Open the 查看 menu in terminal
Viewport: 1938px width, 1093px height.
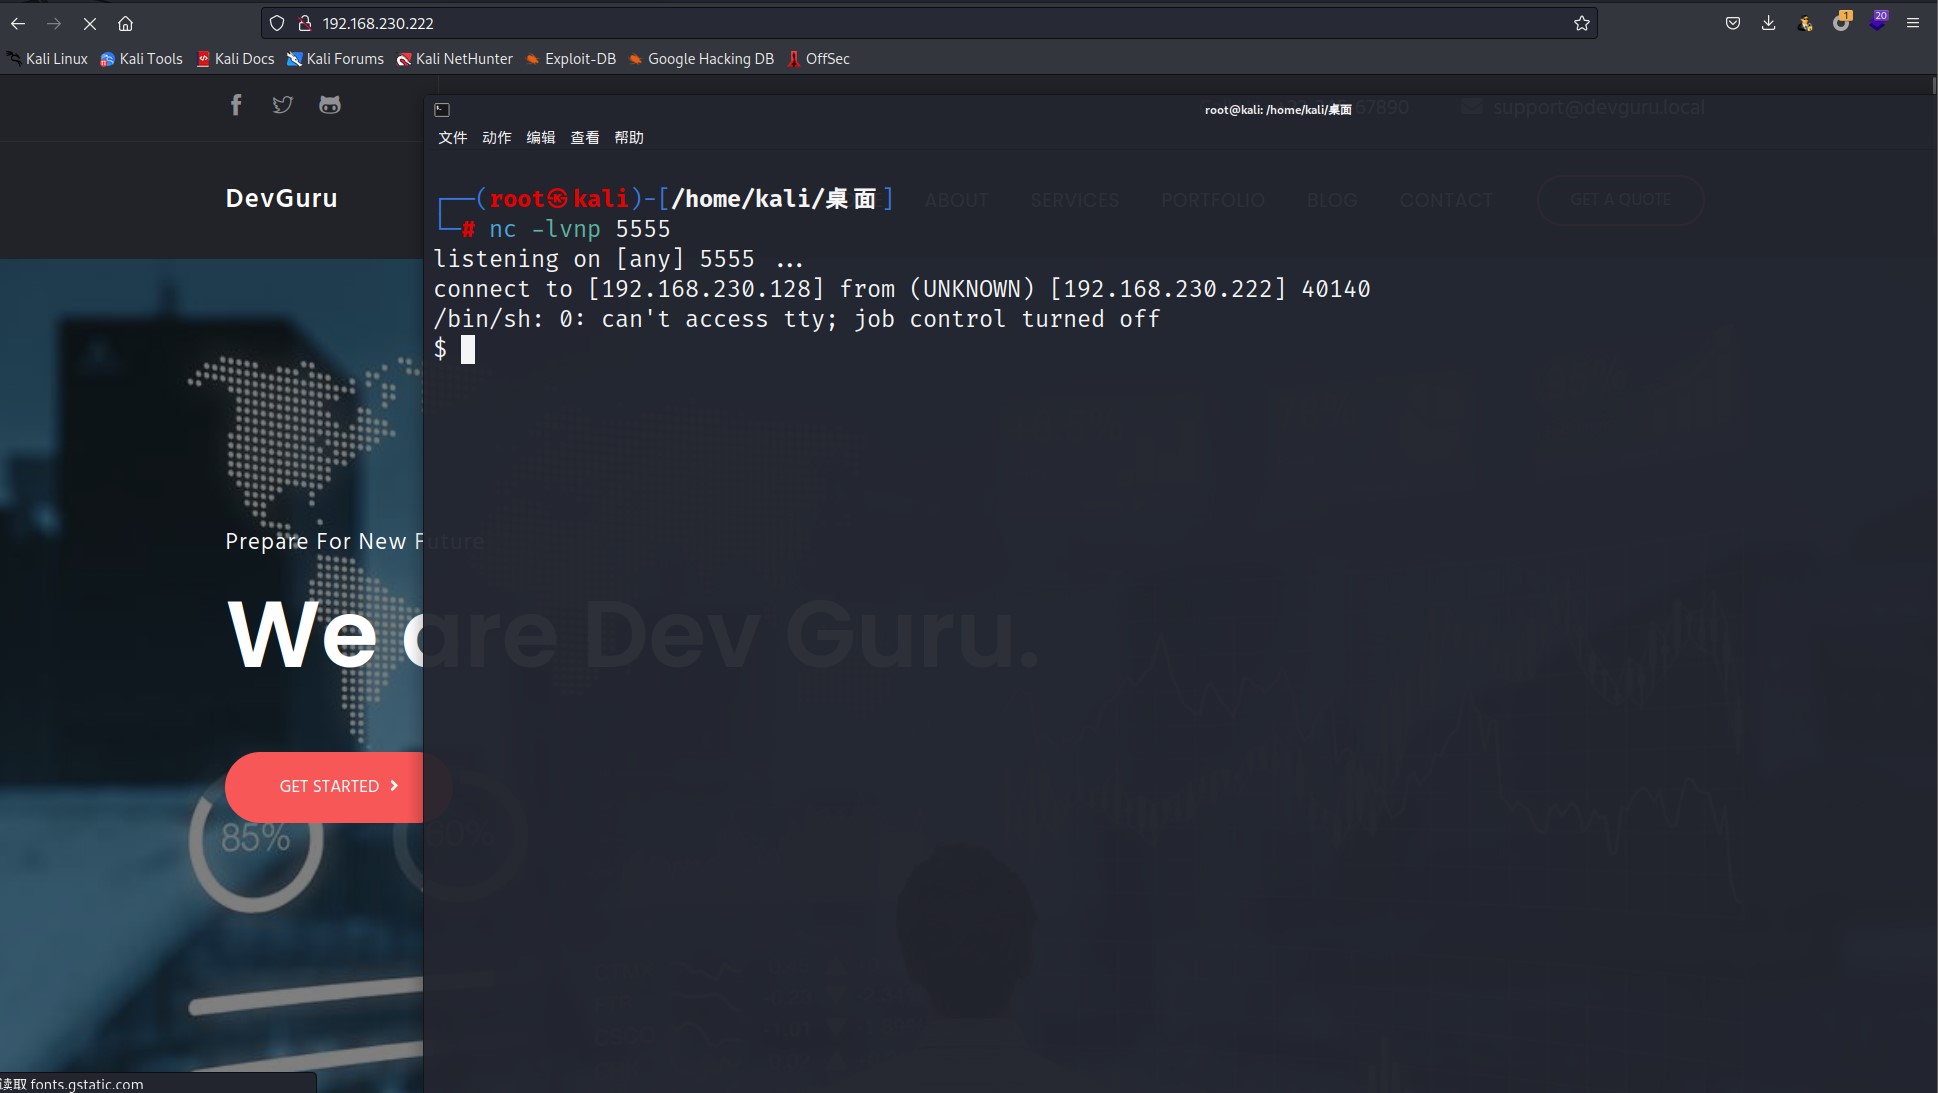pos(585,138)
